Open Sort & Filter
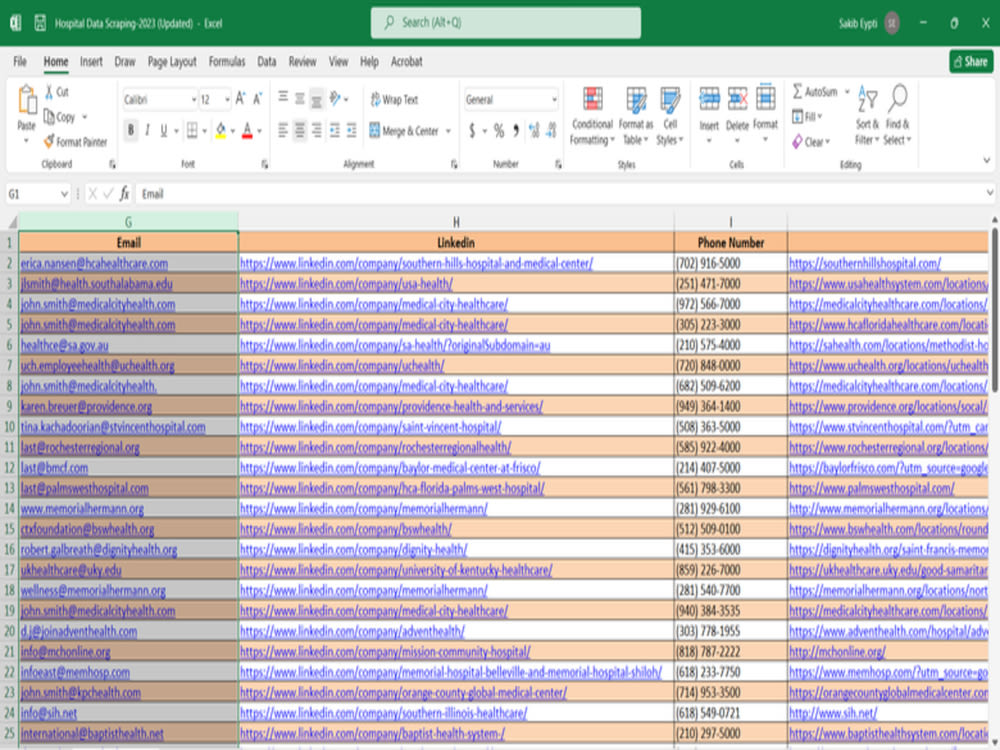1000x750 pixels. pyautogui.click(x=867, y=115)
